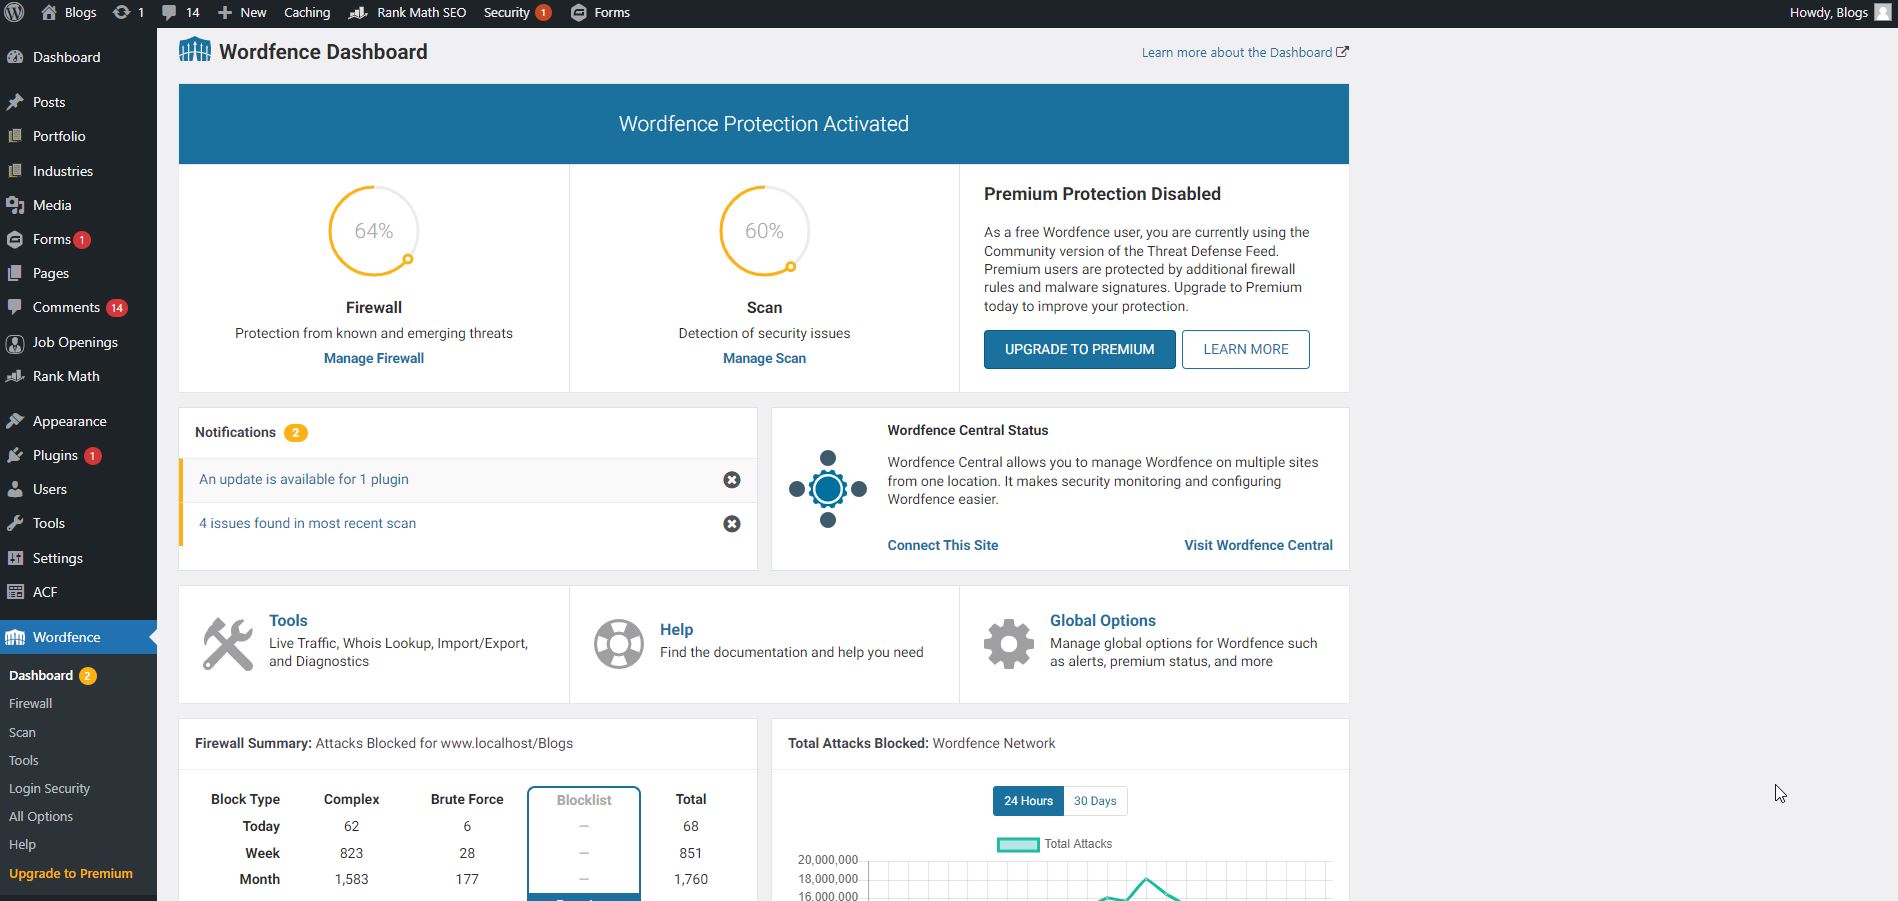Click the Global Options gear icon
Screen dimensions: 1898x901
[1009, 644]
